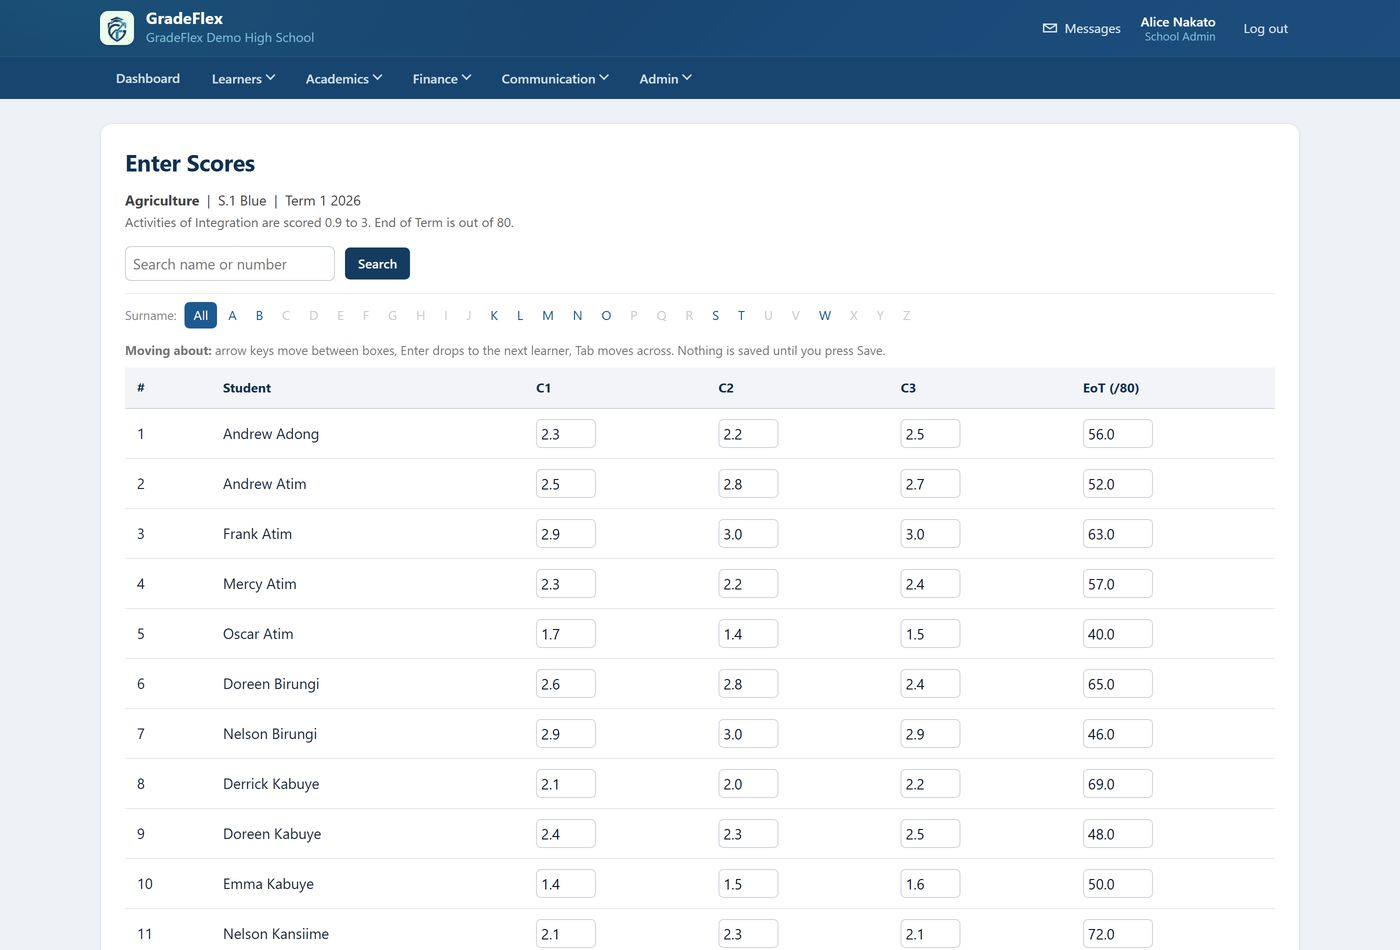Expand the Academics menu chevron
This screenshot has height=950, width=1400.
[x=377, y=78]
